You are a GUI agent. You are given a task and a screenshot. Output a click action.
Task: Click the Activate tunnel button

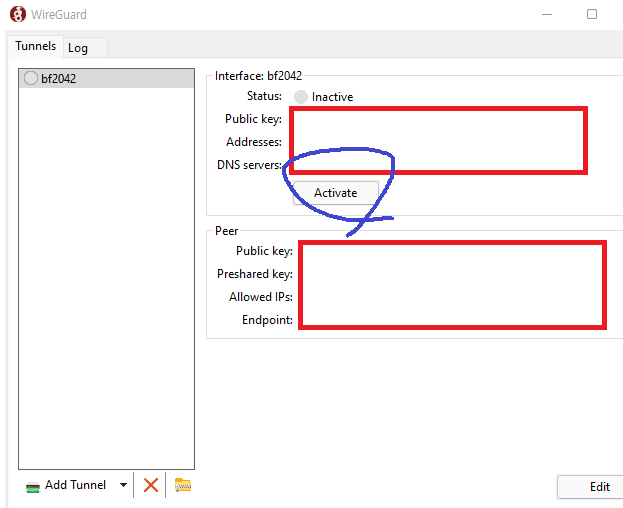[336, 193]
